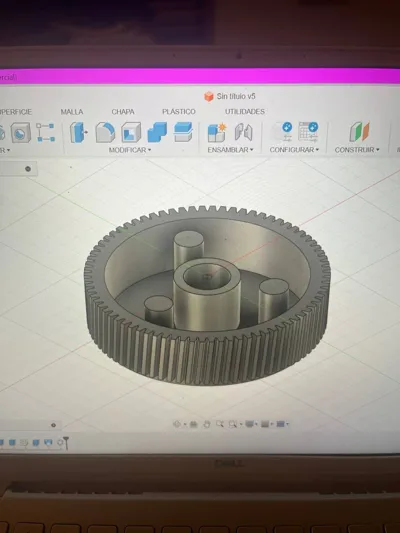Click the Look At navigation icon
This screenshot has height=533, width=400.
[x=194, y=424]
